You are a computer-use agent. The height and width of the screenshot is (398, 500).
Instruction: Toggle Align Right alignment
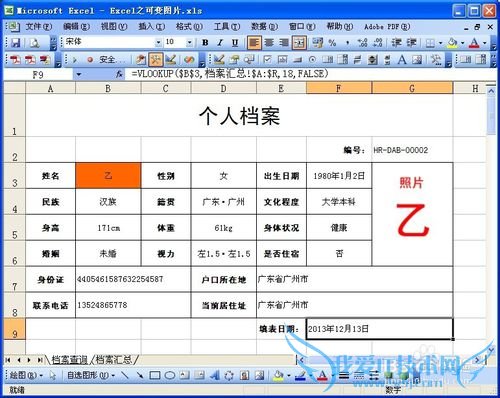coord(284,43)
